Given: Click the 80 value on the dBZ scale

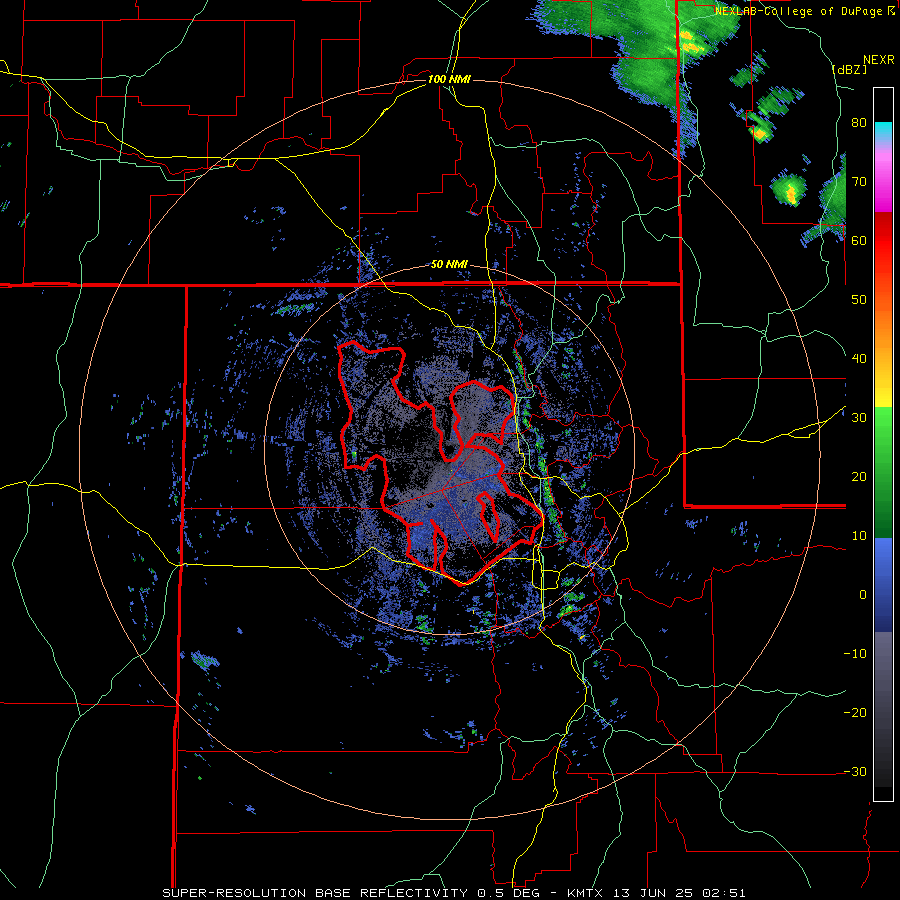Looking at the screenshot, I should tap(859, 123).
